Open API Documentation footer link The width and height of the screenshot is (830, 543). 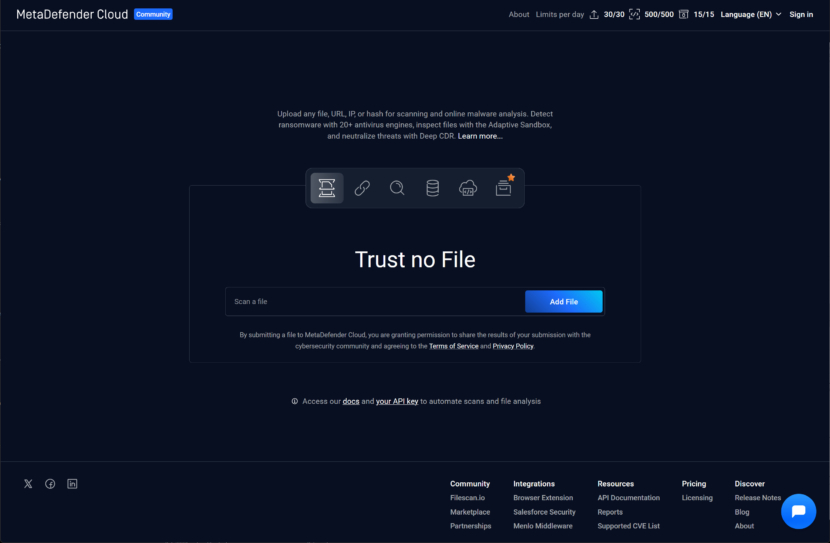coord(629,498)
